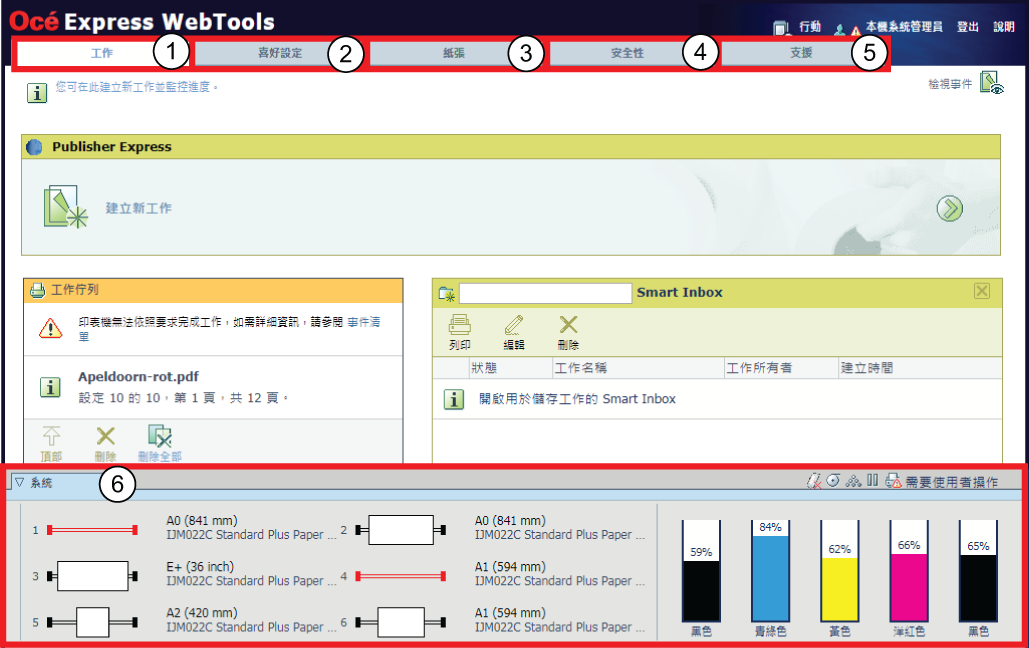
Task: Click the user icon with warning badge
Action: [847, 30]
